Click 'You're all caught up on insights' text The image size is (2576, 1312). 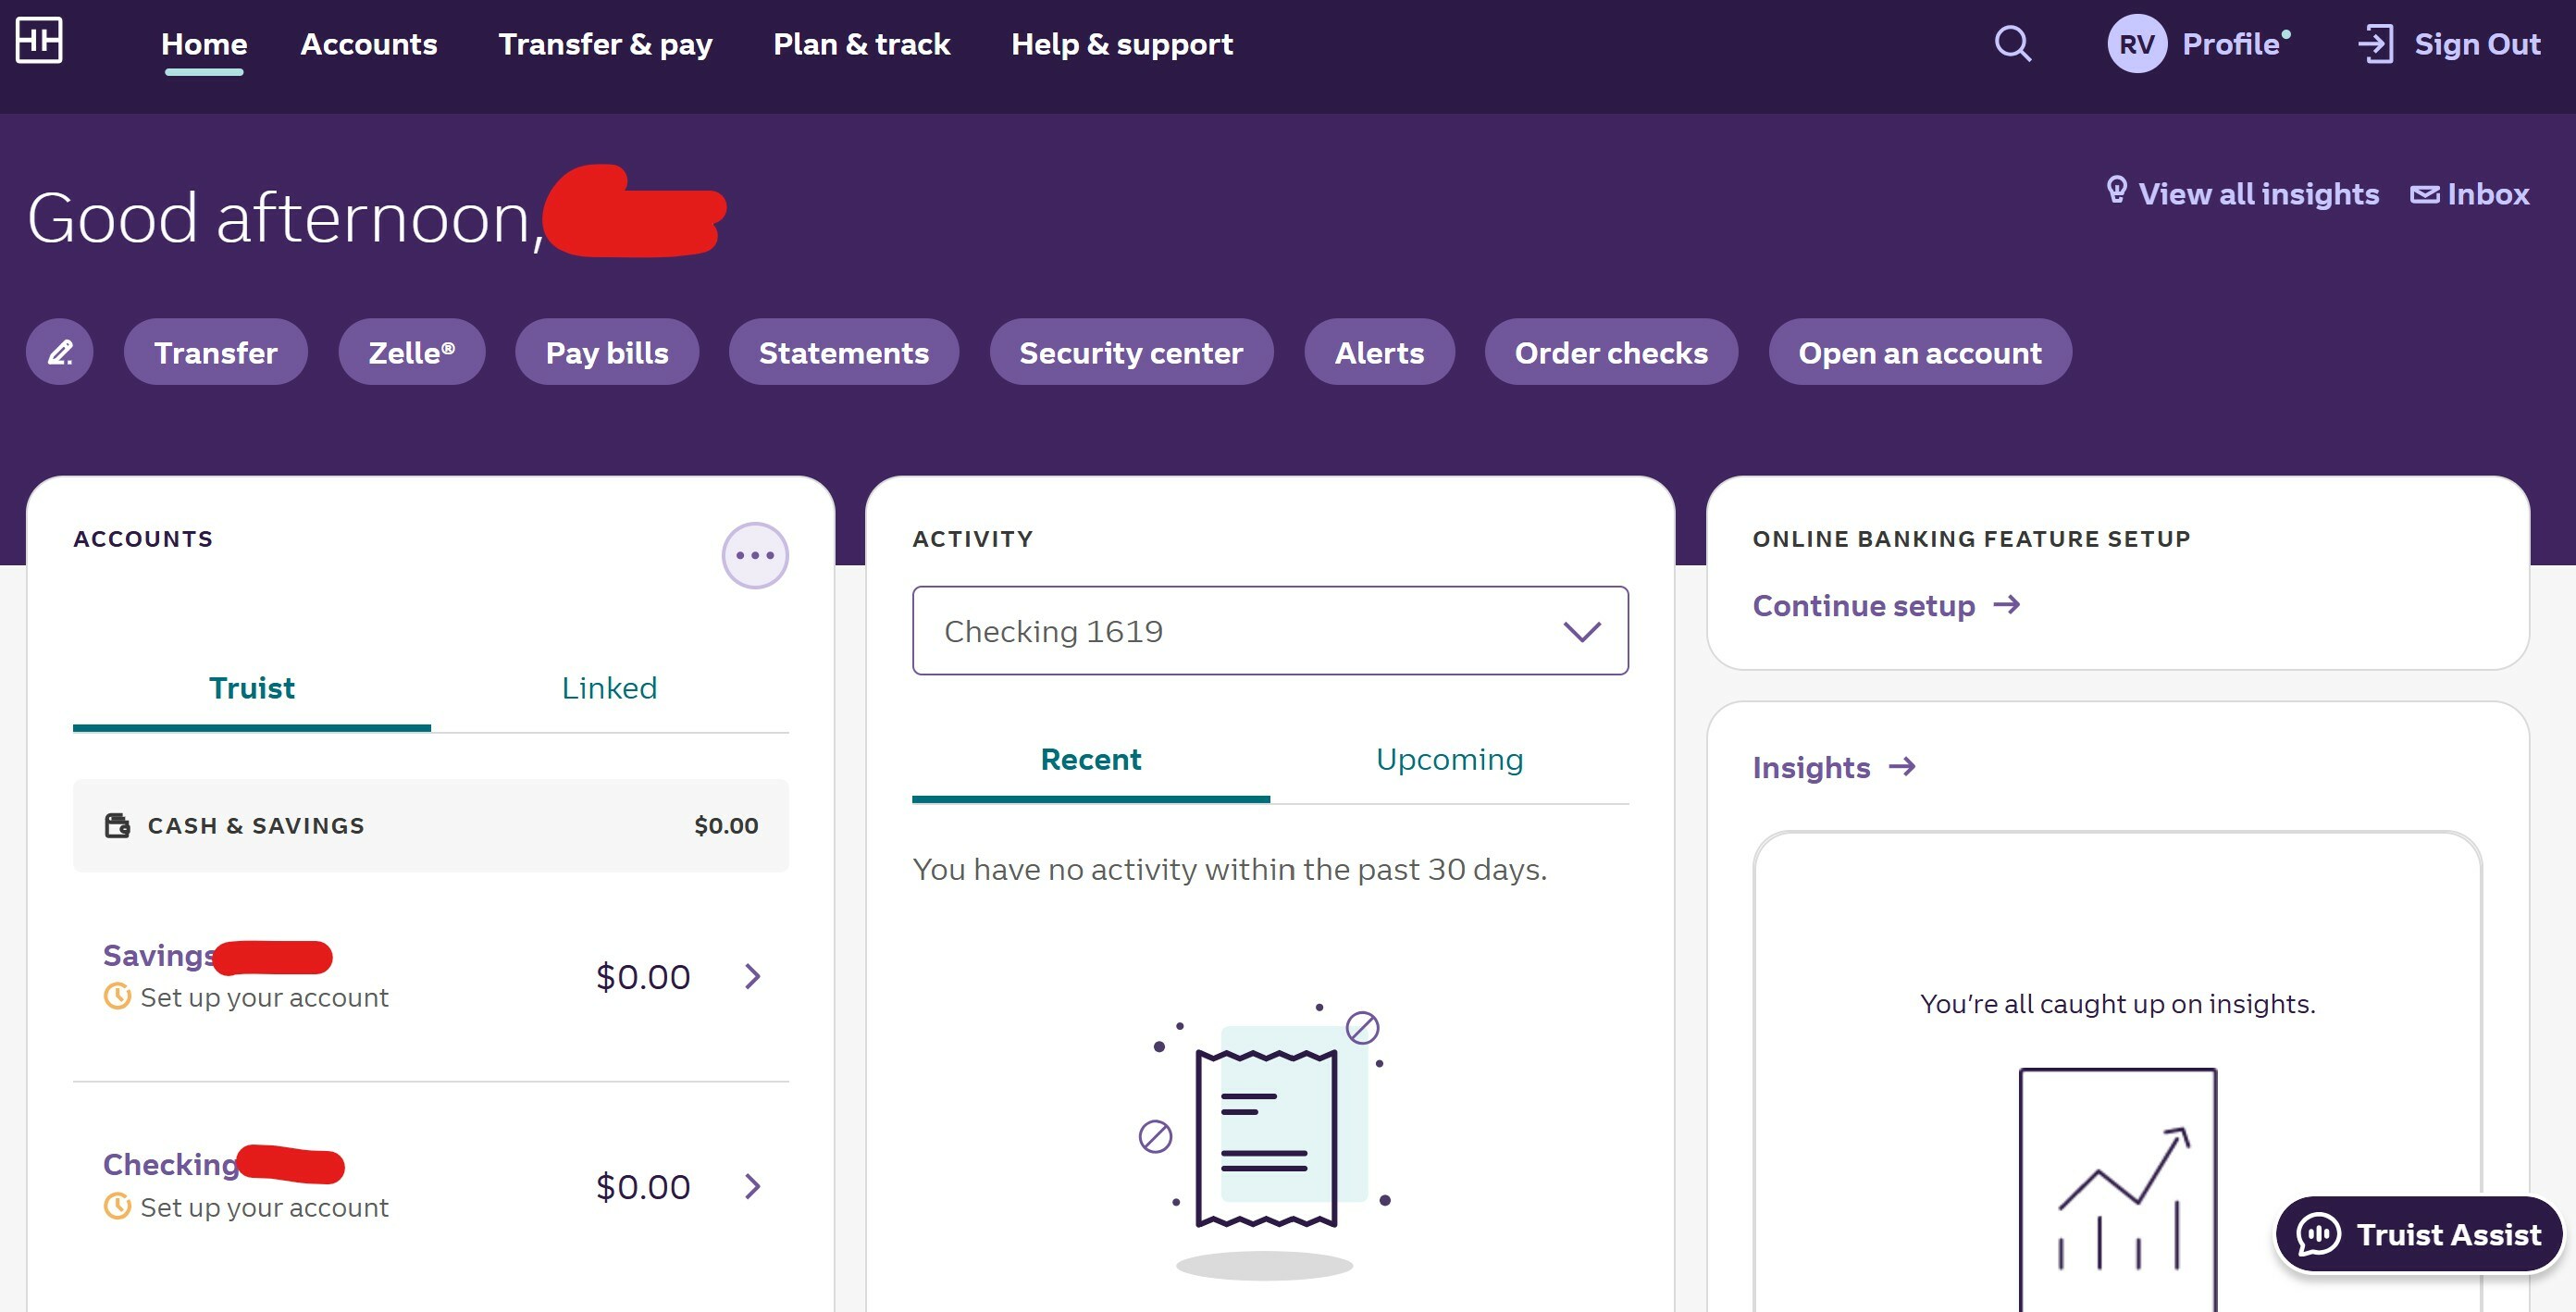tap(2117, 1003)
